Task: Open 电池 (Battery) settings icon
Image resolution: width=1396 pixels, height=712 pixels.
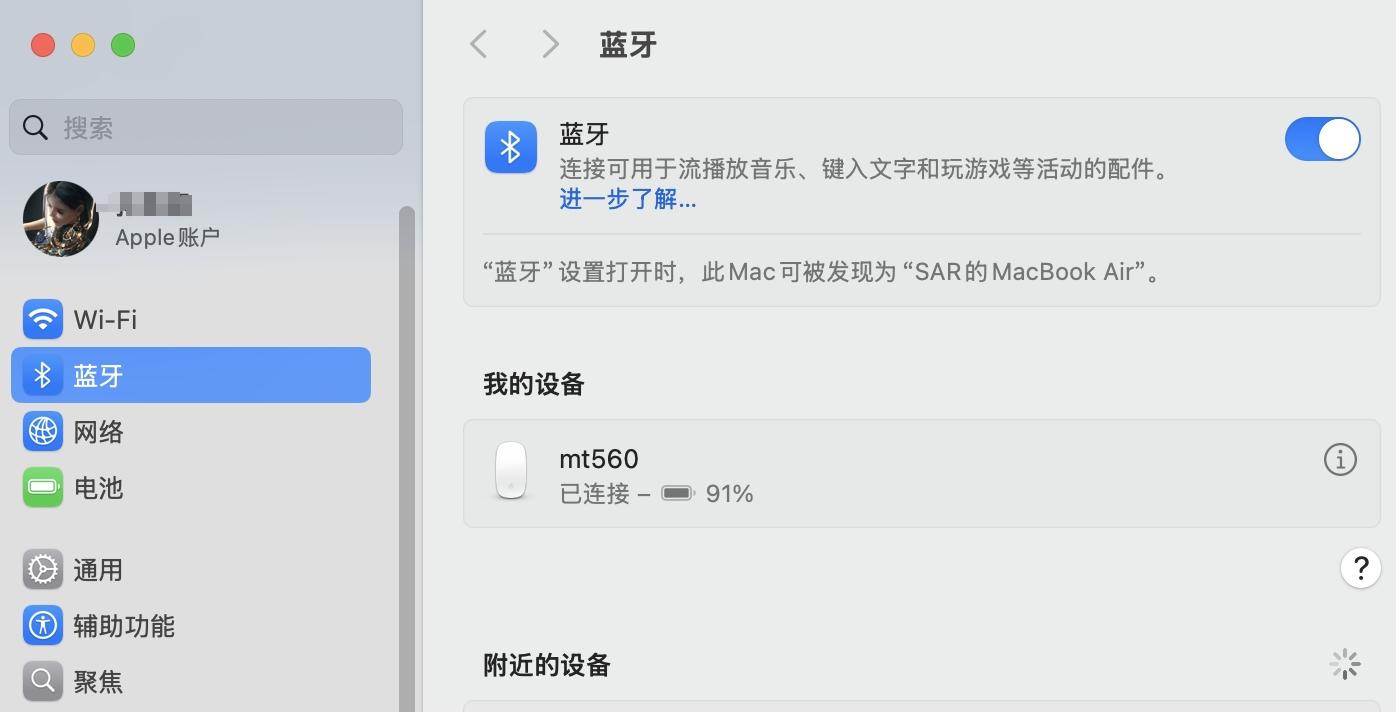Action: 42,488
